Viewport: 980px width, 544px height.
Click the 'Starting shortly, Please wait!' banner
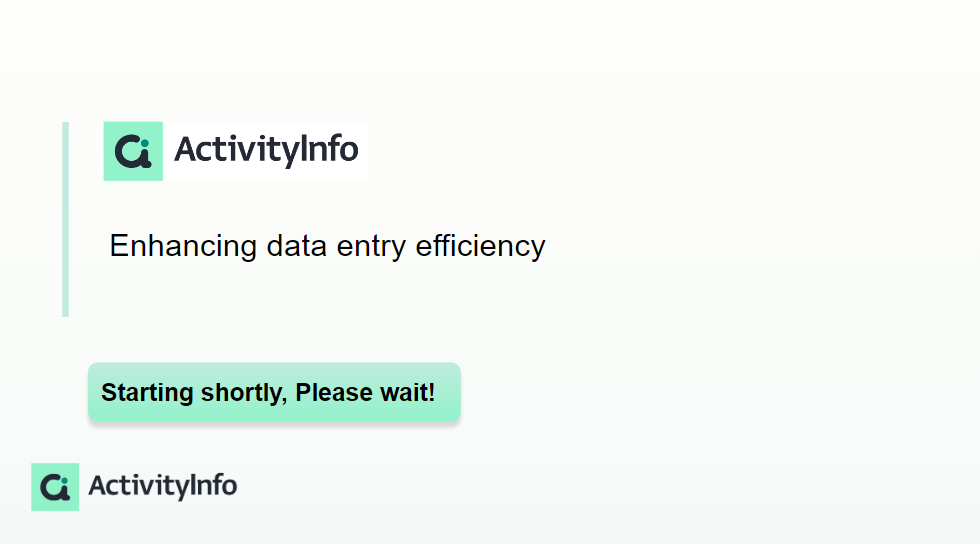[x=274, y=392]
